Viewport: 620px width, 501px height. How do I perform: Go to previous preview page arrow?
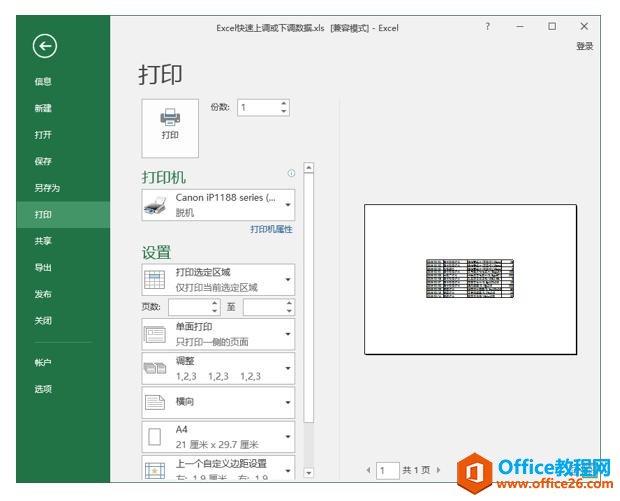pyautogui.click(x=369, y=470)
